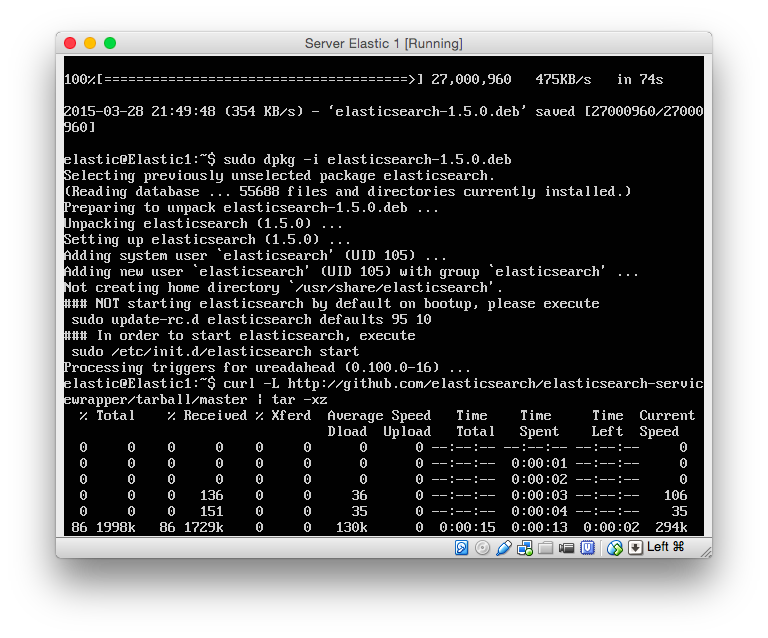This screenshot has width=768, height=638.
Task: Click the shared folders icon
Action: [546, 547]
